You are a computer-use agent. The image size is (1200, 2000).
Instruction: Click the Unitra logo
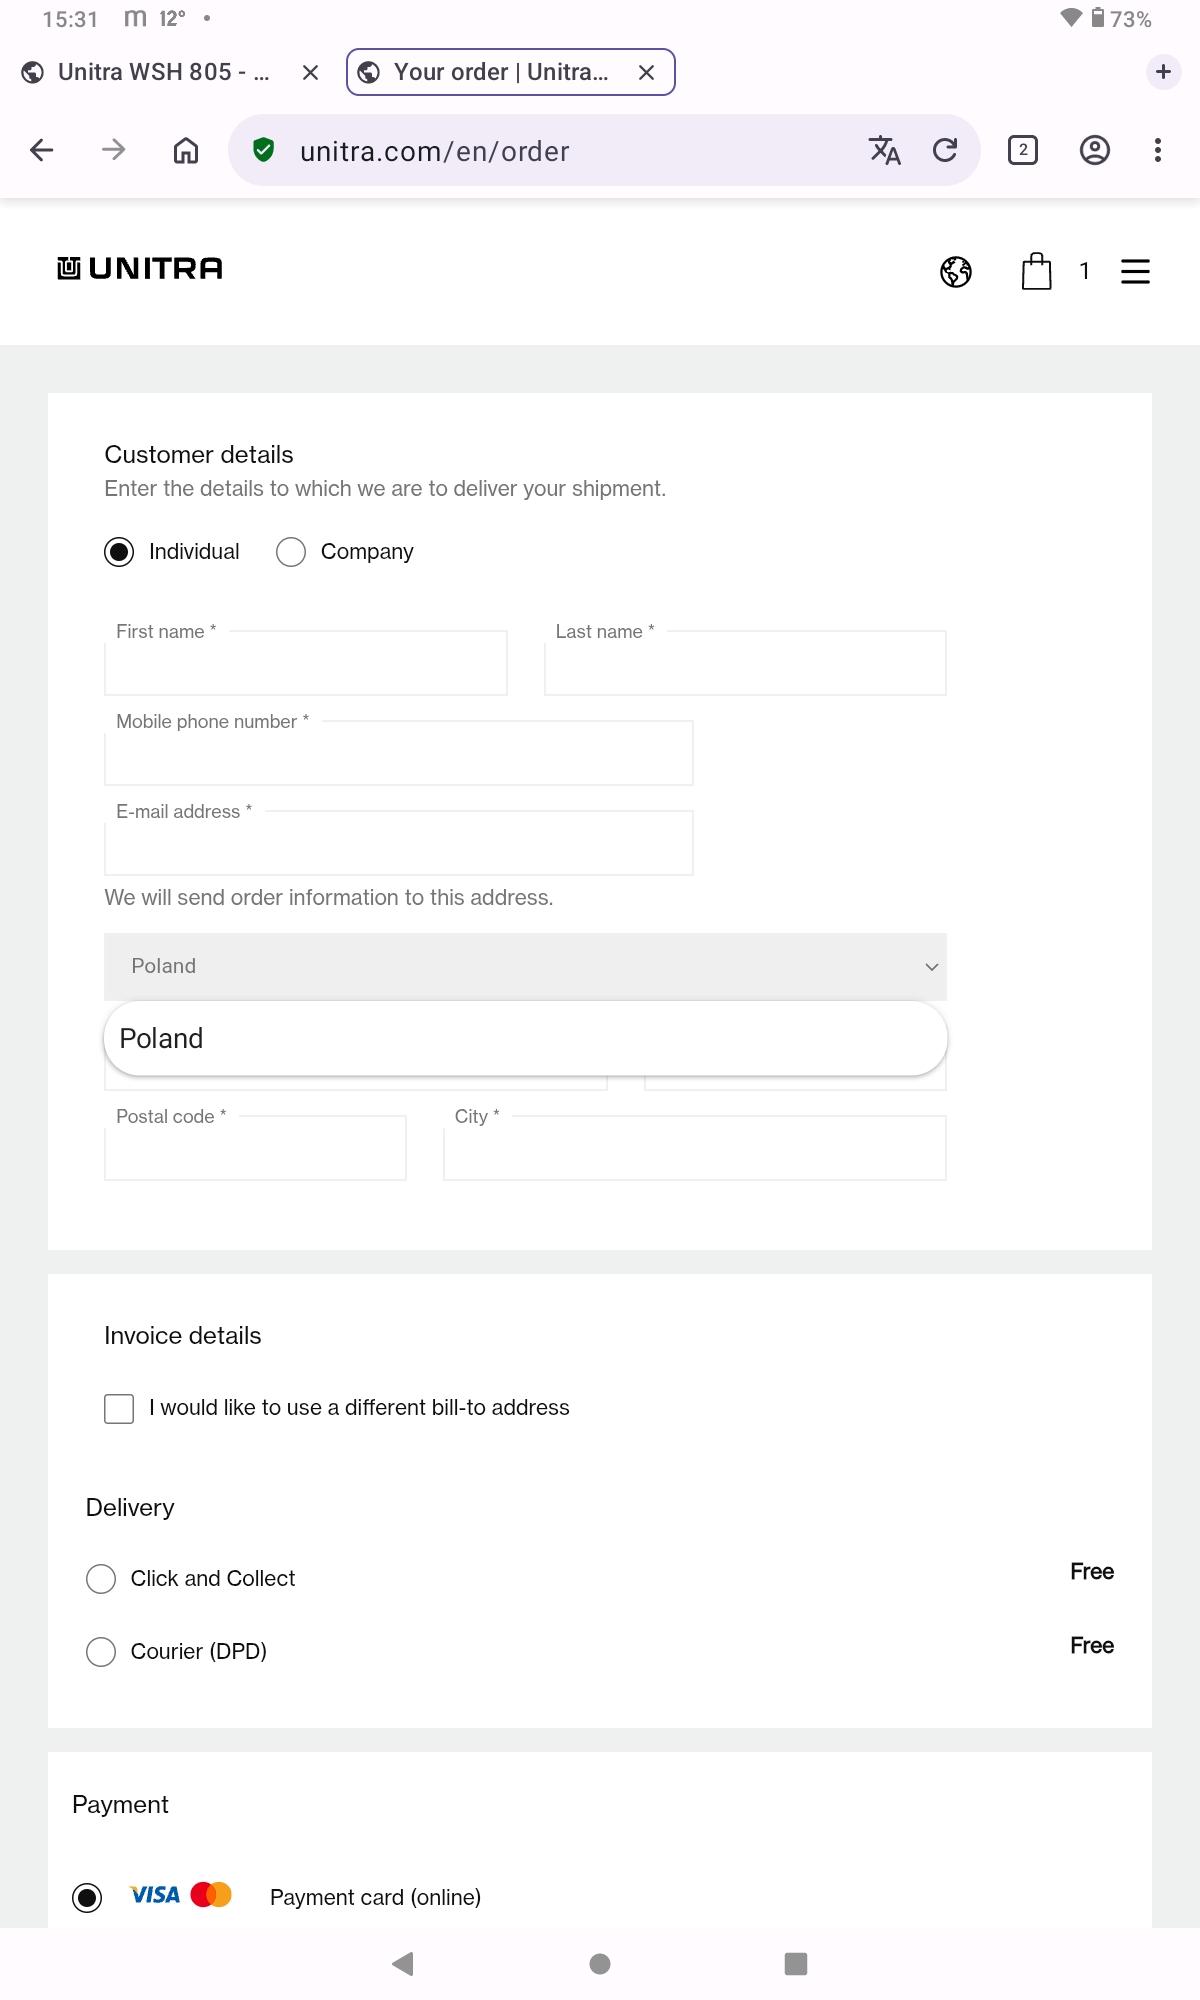140,269
